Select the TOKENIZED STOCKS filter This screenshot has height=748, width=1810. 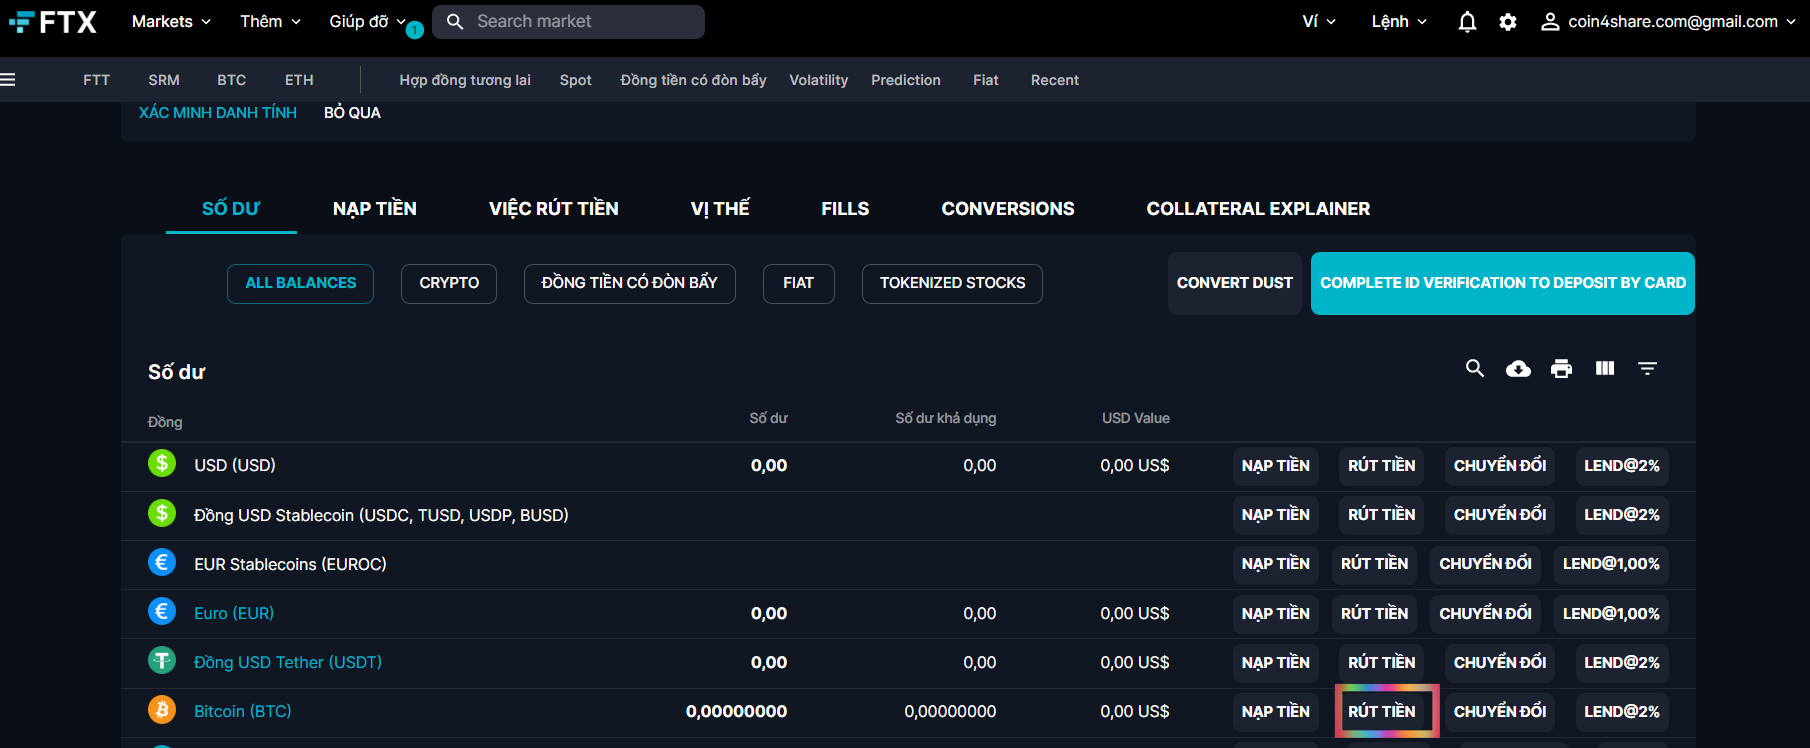click(x=952, y=283)
